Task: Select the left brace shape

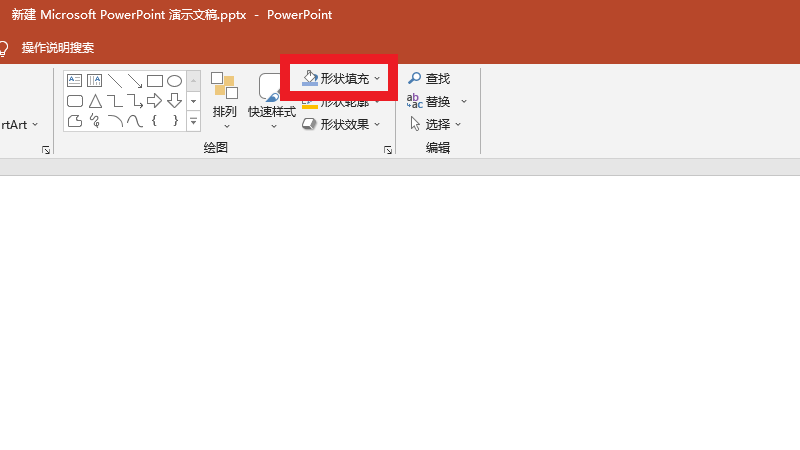Action: (154, 121)
